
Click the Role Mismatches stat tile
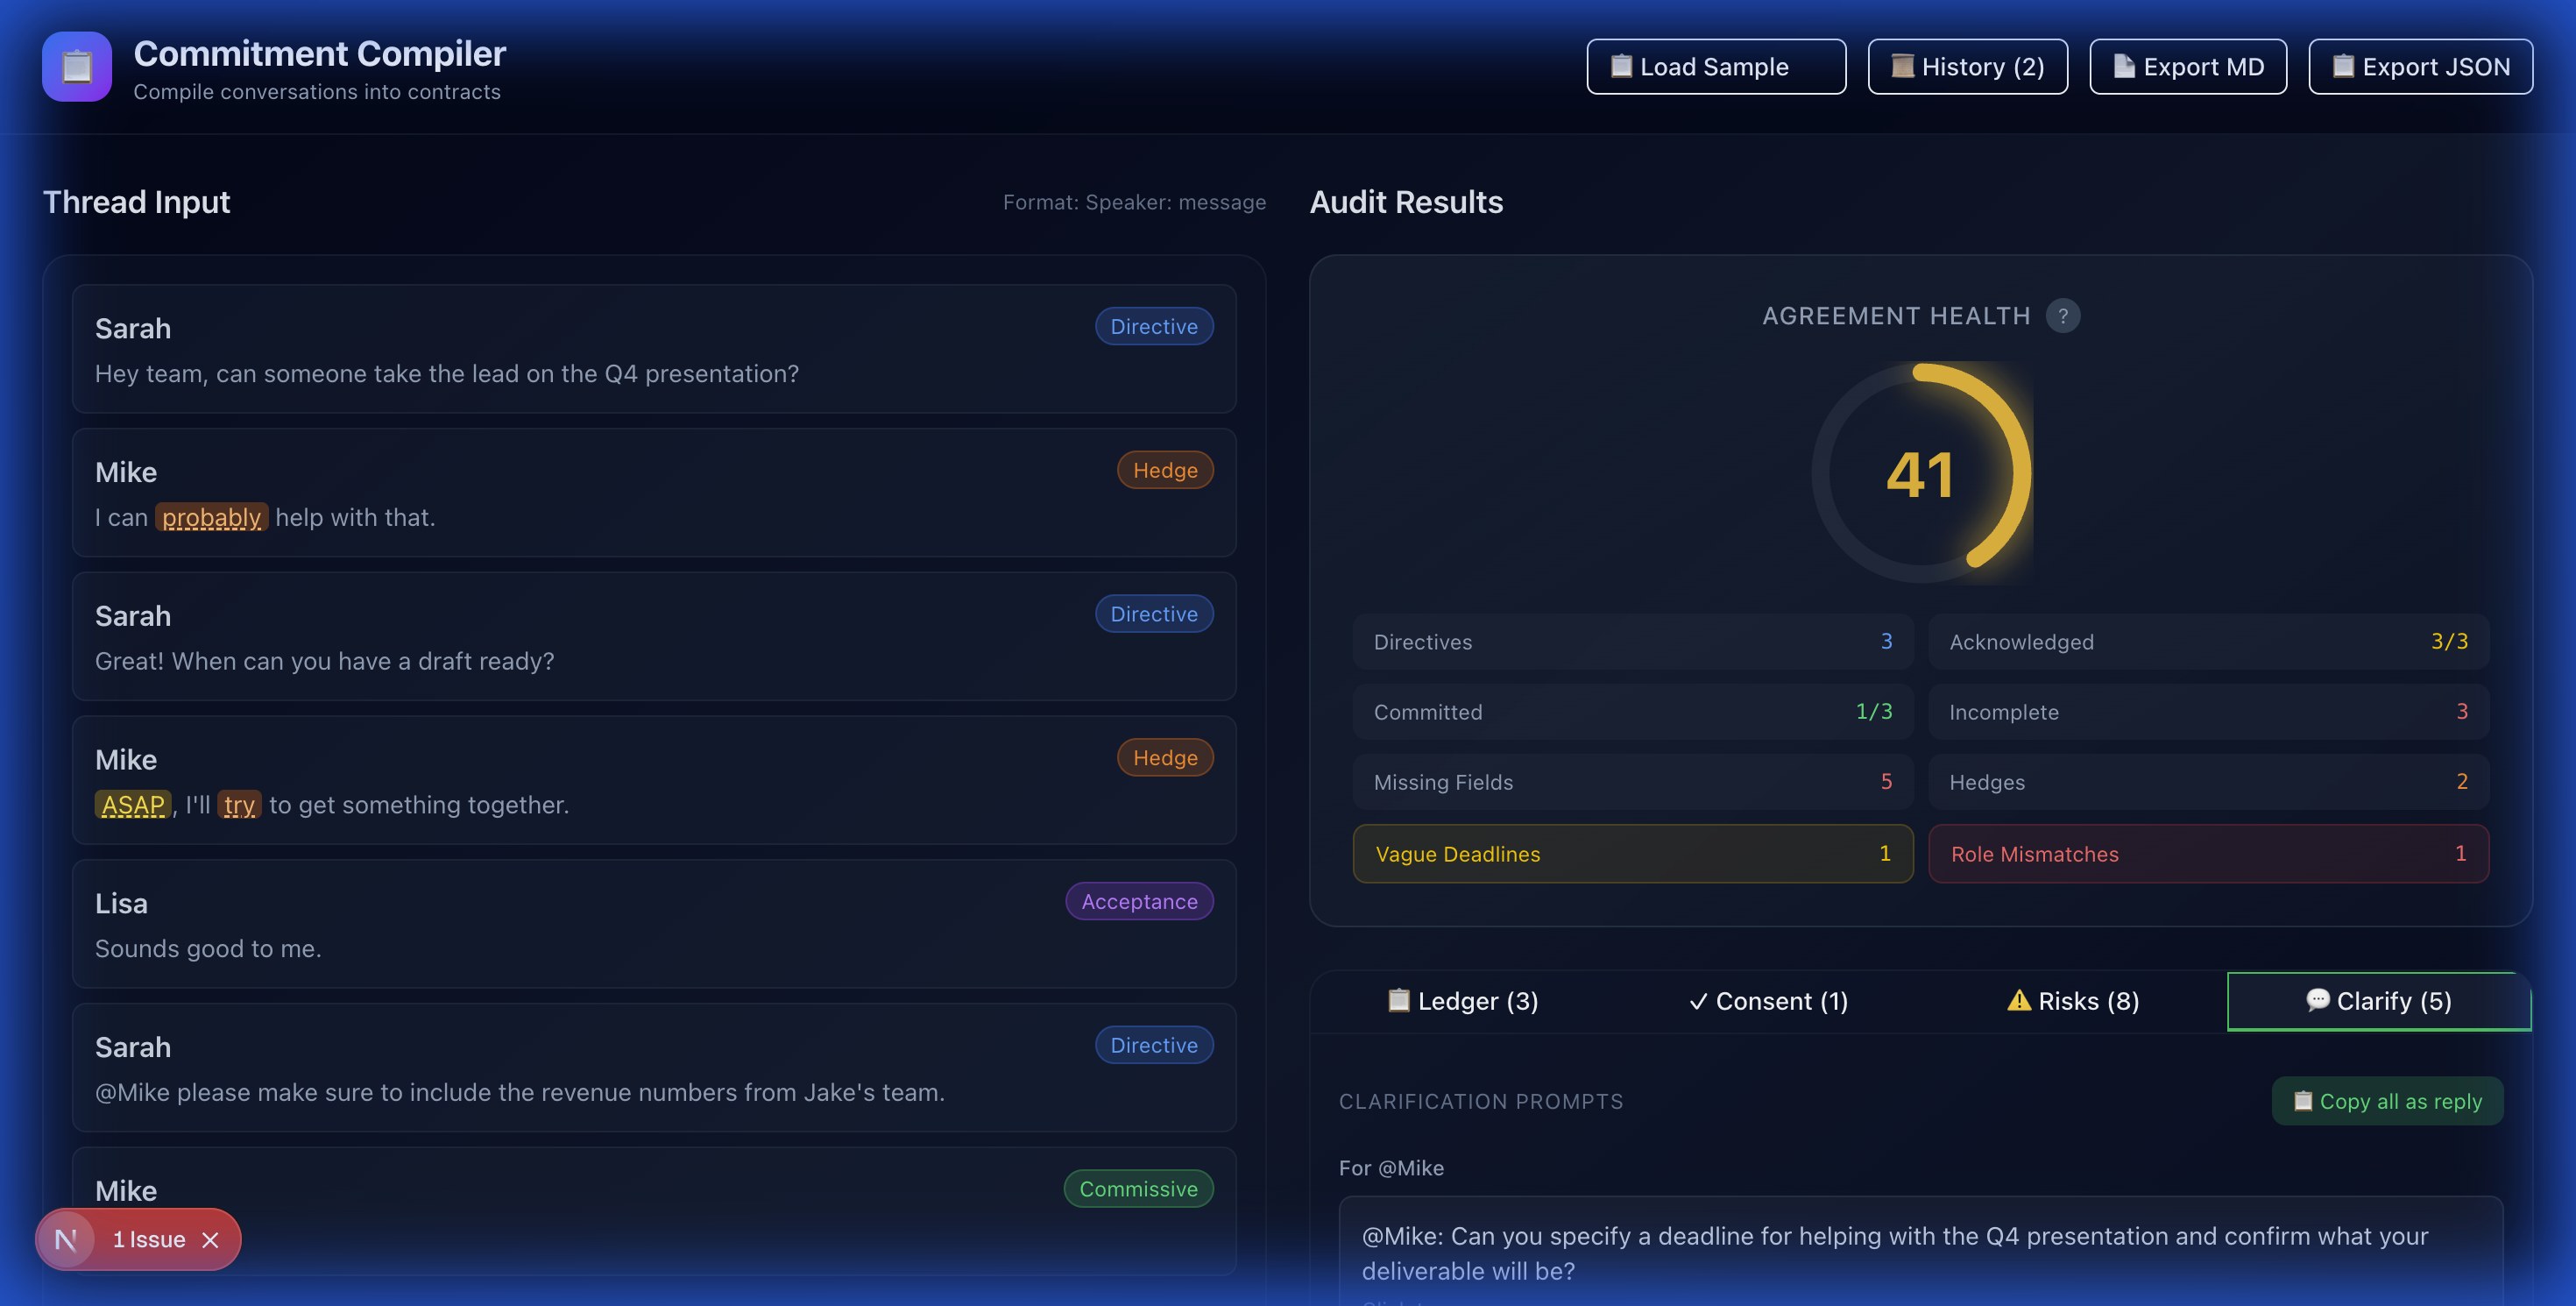2208,854
